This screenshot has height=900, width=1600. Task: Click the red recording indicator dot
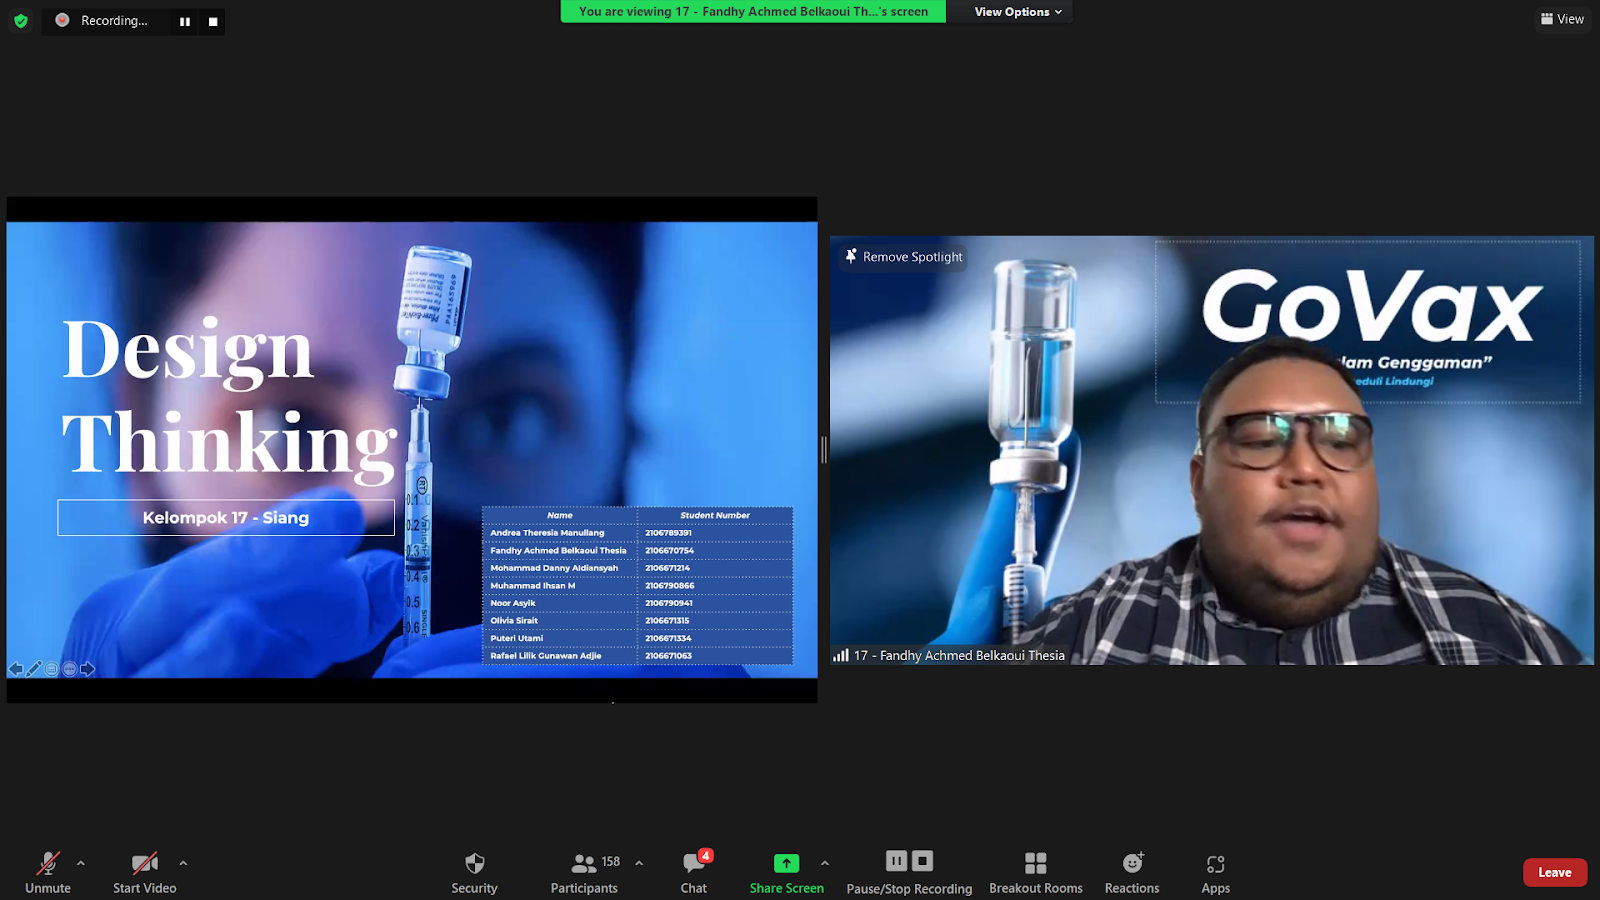pos(62,20)
